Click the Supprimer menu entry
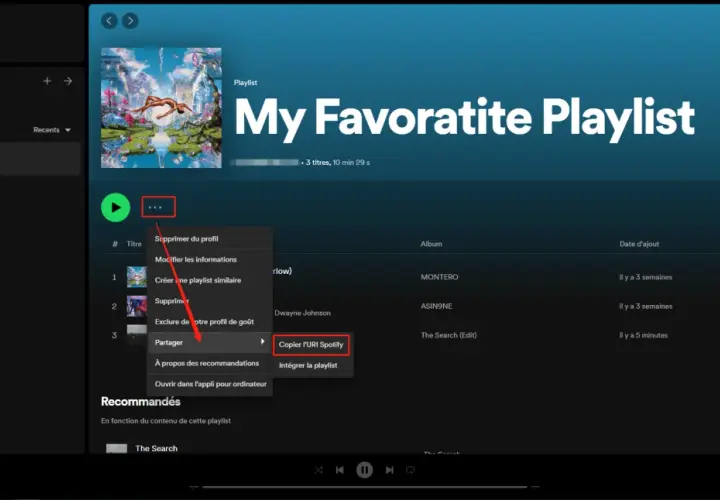This screenshot has width=720, height=500. pyautogui.click(x=210, y=301)
